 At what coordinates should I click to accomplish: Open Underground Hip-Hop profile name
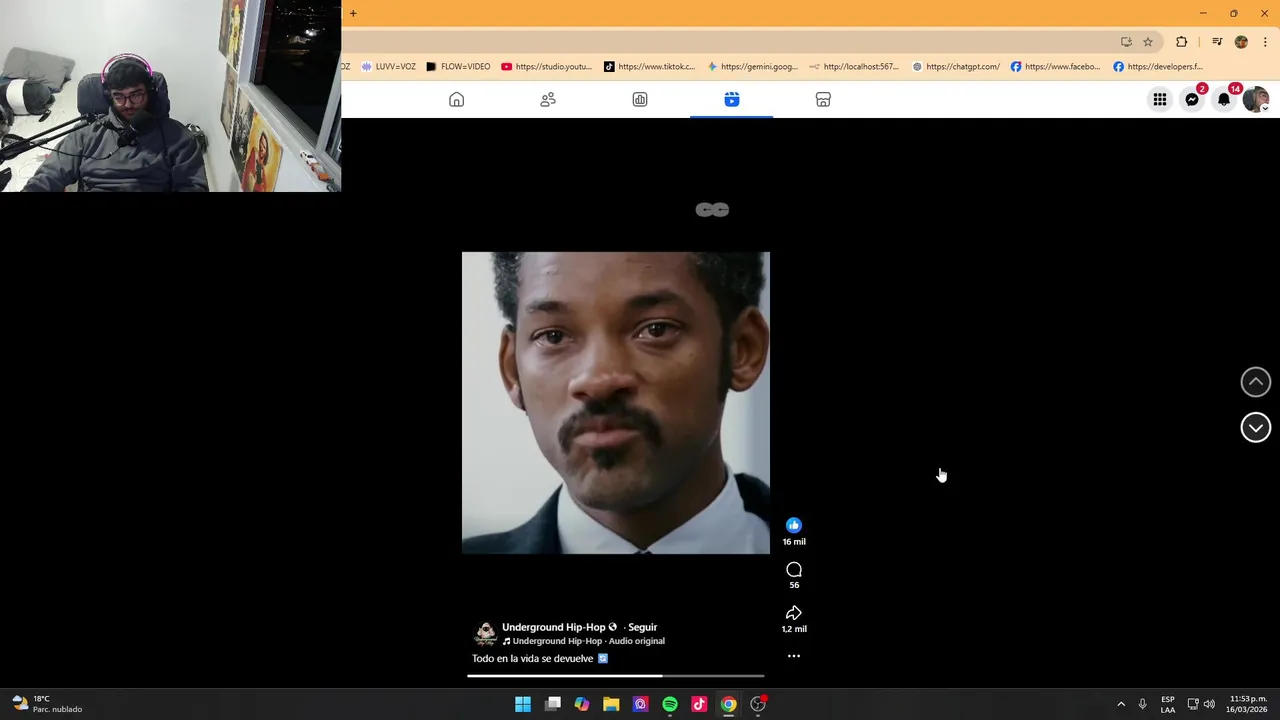pyautogui.click(x=553, y=627)
